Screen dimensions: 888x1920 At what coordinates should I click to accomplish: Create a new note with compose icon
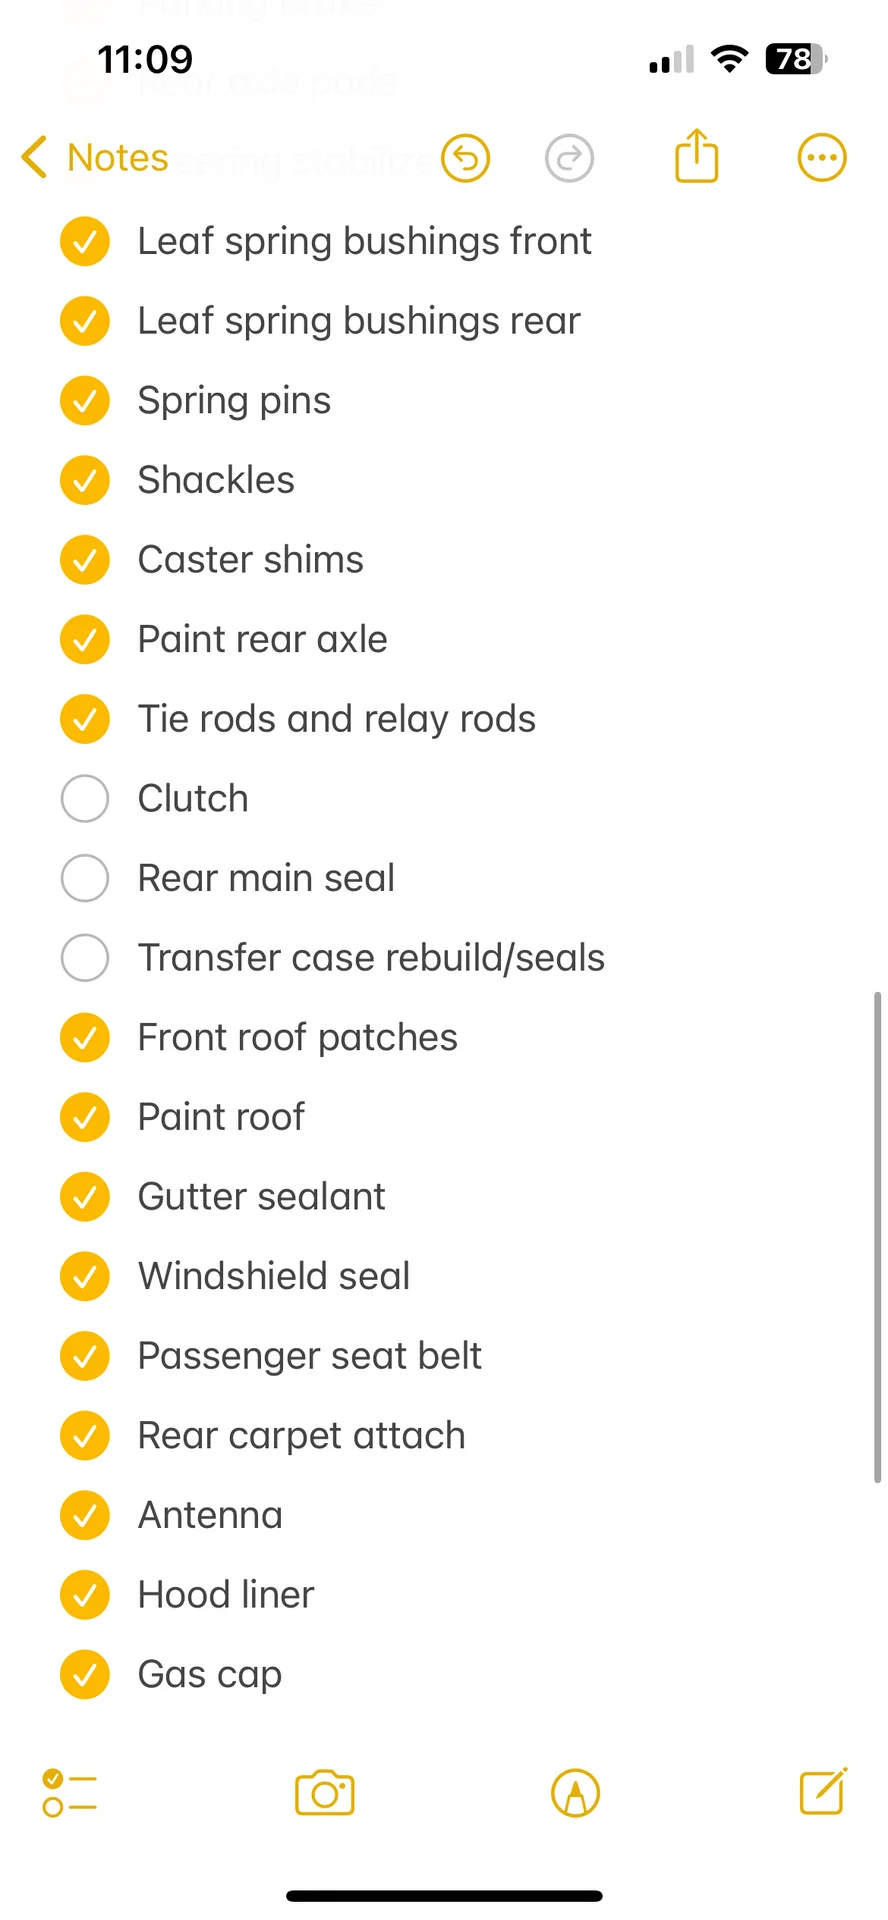tap(823, 1791)
